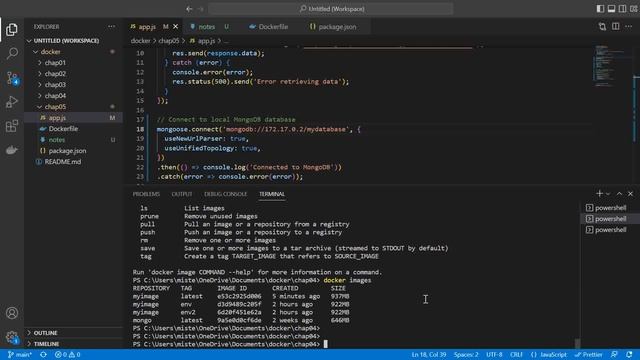Open the Accounts menu icon
Viewport: 640px width, 360px height.
(x=12, y=313)
